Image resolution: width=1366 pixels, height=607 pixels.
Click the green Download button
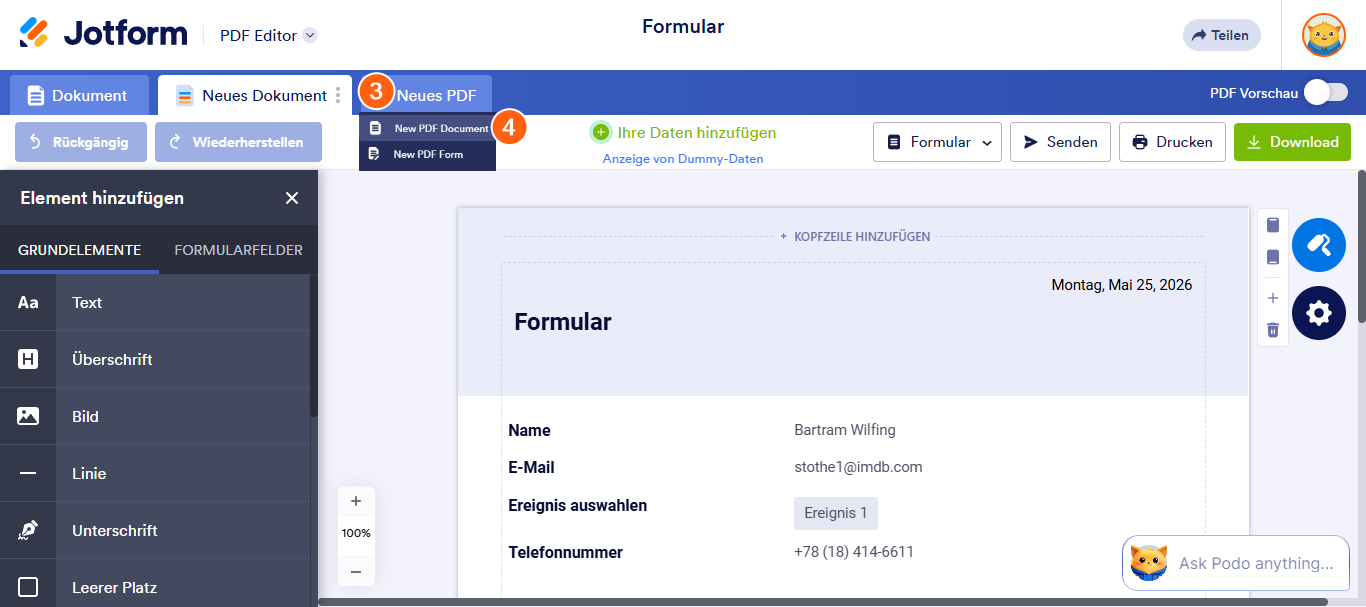(1292, 142)
